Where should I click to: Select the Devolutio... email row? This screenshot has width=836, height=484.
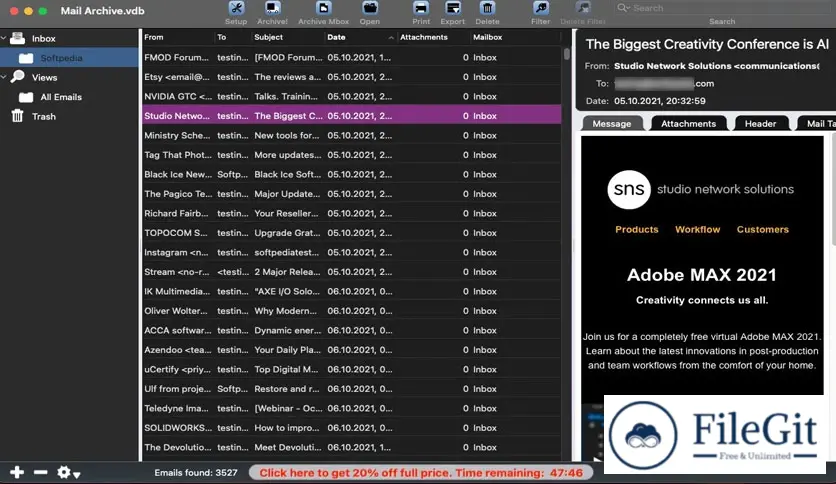pyautogui.click(x=352, y=447)
